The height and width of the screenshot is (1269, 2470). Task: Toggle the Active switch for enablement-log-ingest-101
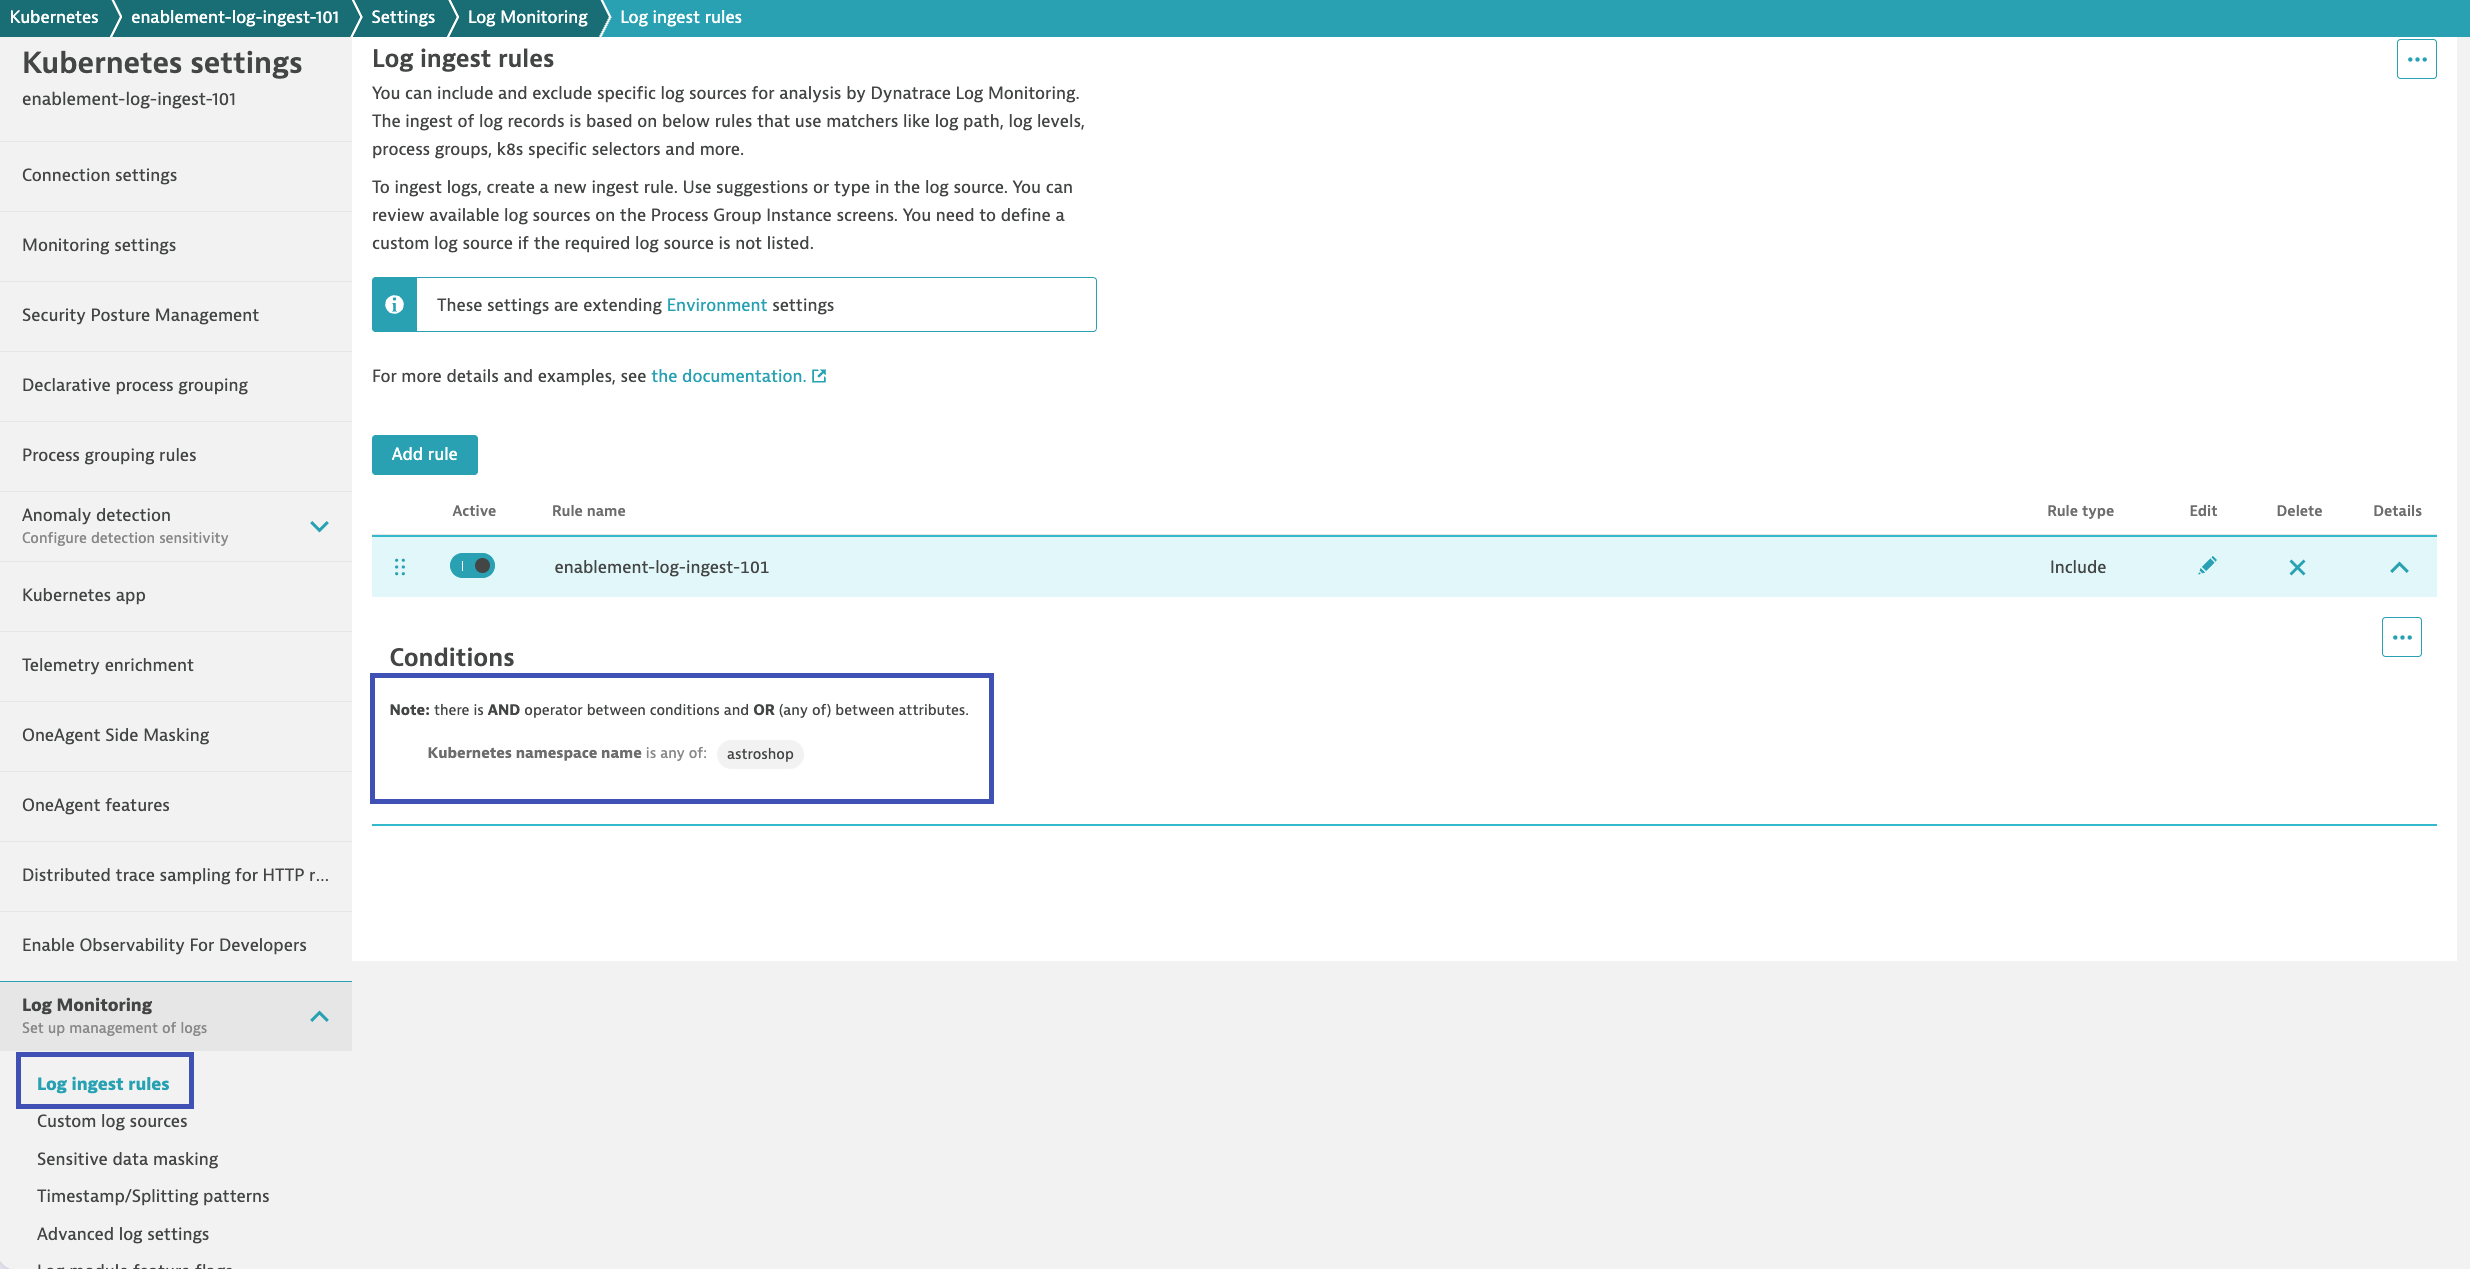tap(472, 566)
